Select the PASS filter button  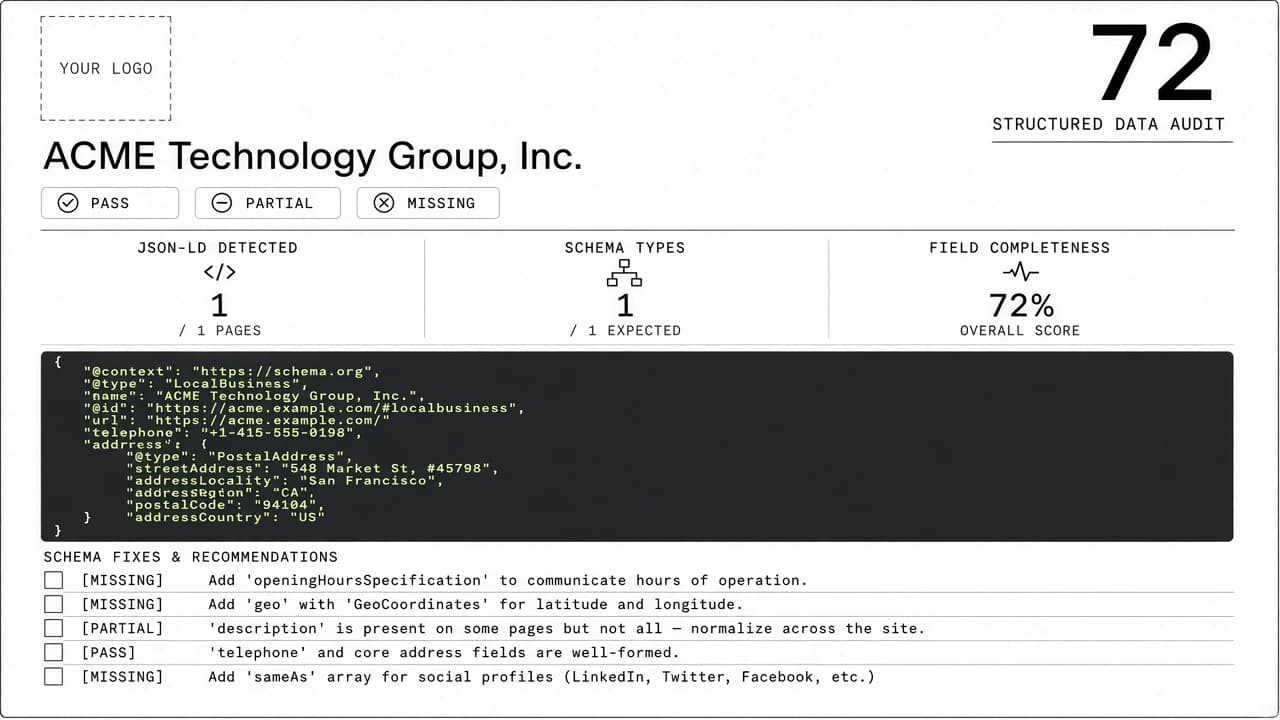110,203
